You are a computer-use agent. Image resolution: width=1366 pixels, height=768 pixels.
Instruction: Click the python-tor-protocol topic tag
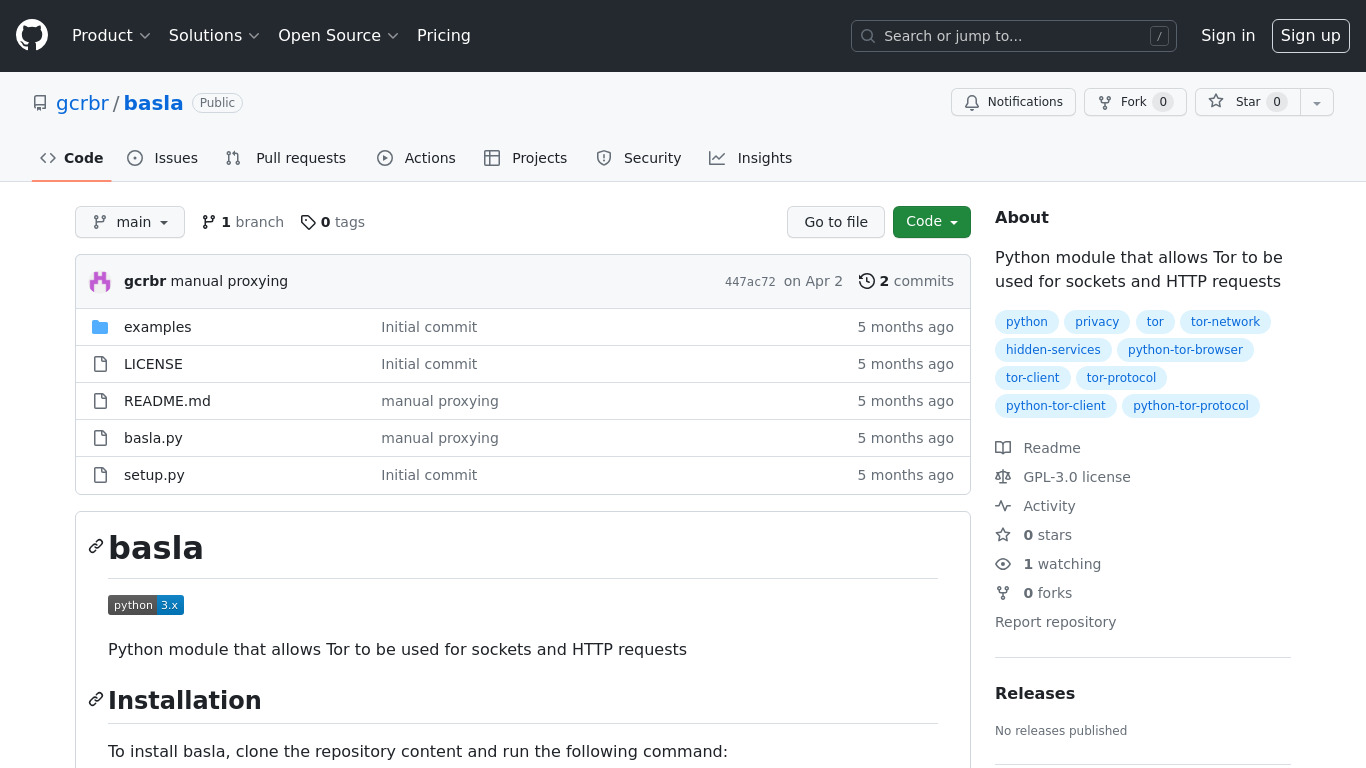[x=1191, y=406]
